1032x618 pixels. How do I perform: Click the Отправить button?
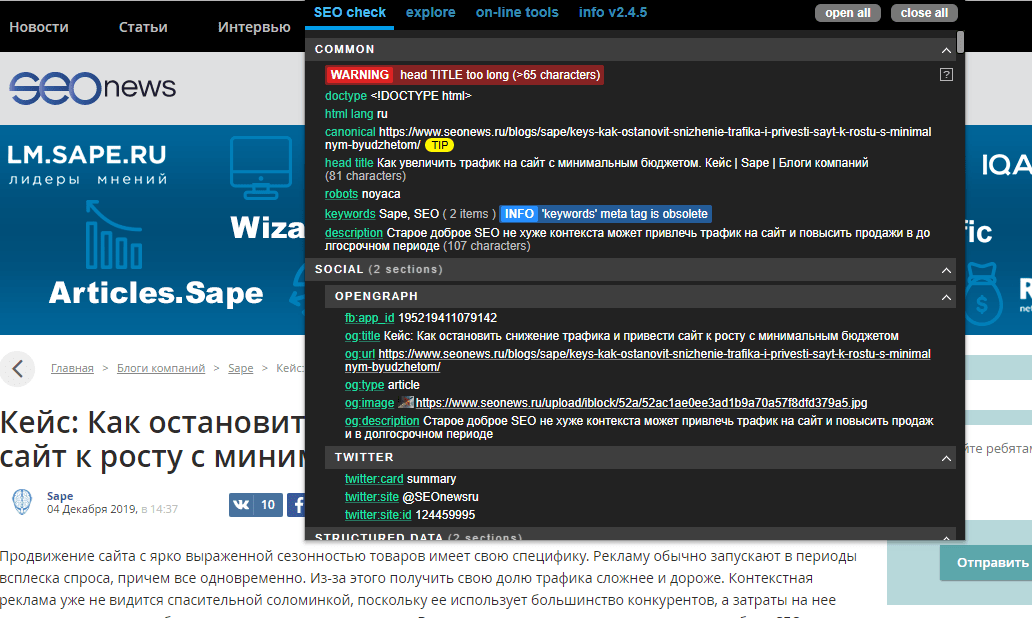click(986, 563)
